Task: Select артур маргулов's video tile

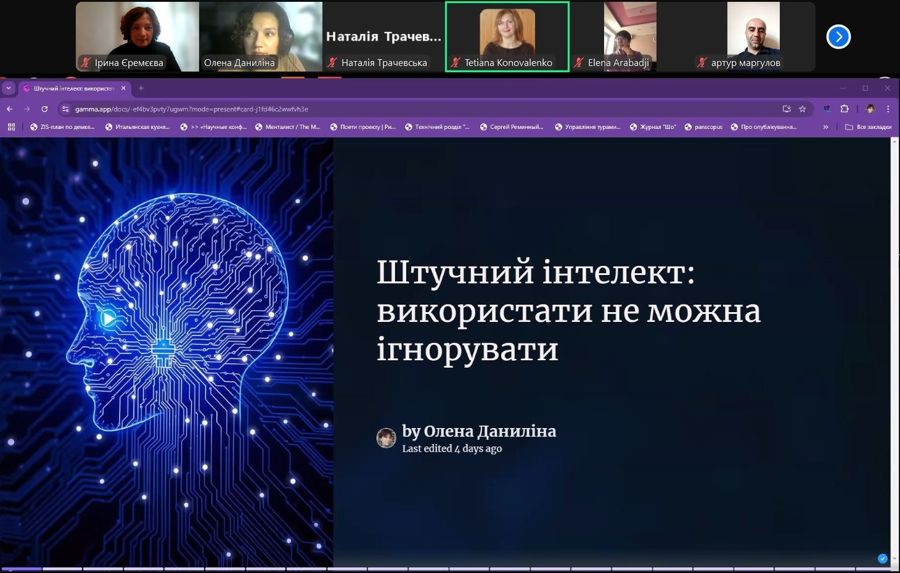Action: [753, 37]
